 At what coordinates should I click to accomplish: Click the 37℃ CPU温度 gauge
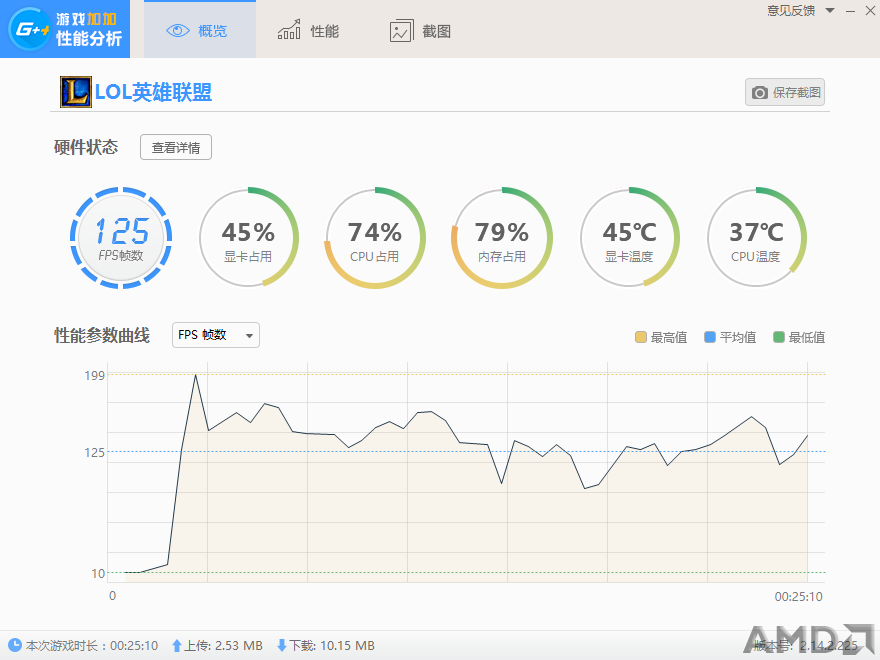[x=756, y=238]
